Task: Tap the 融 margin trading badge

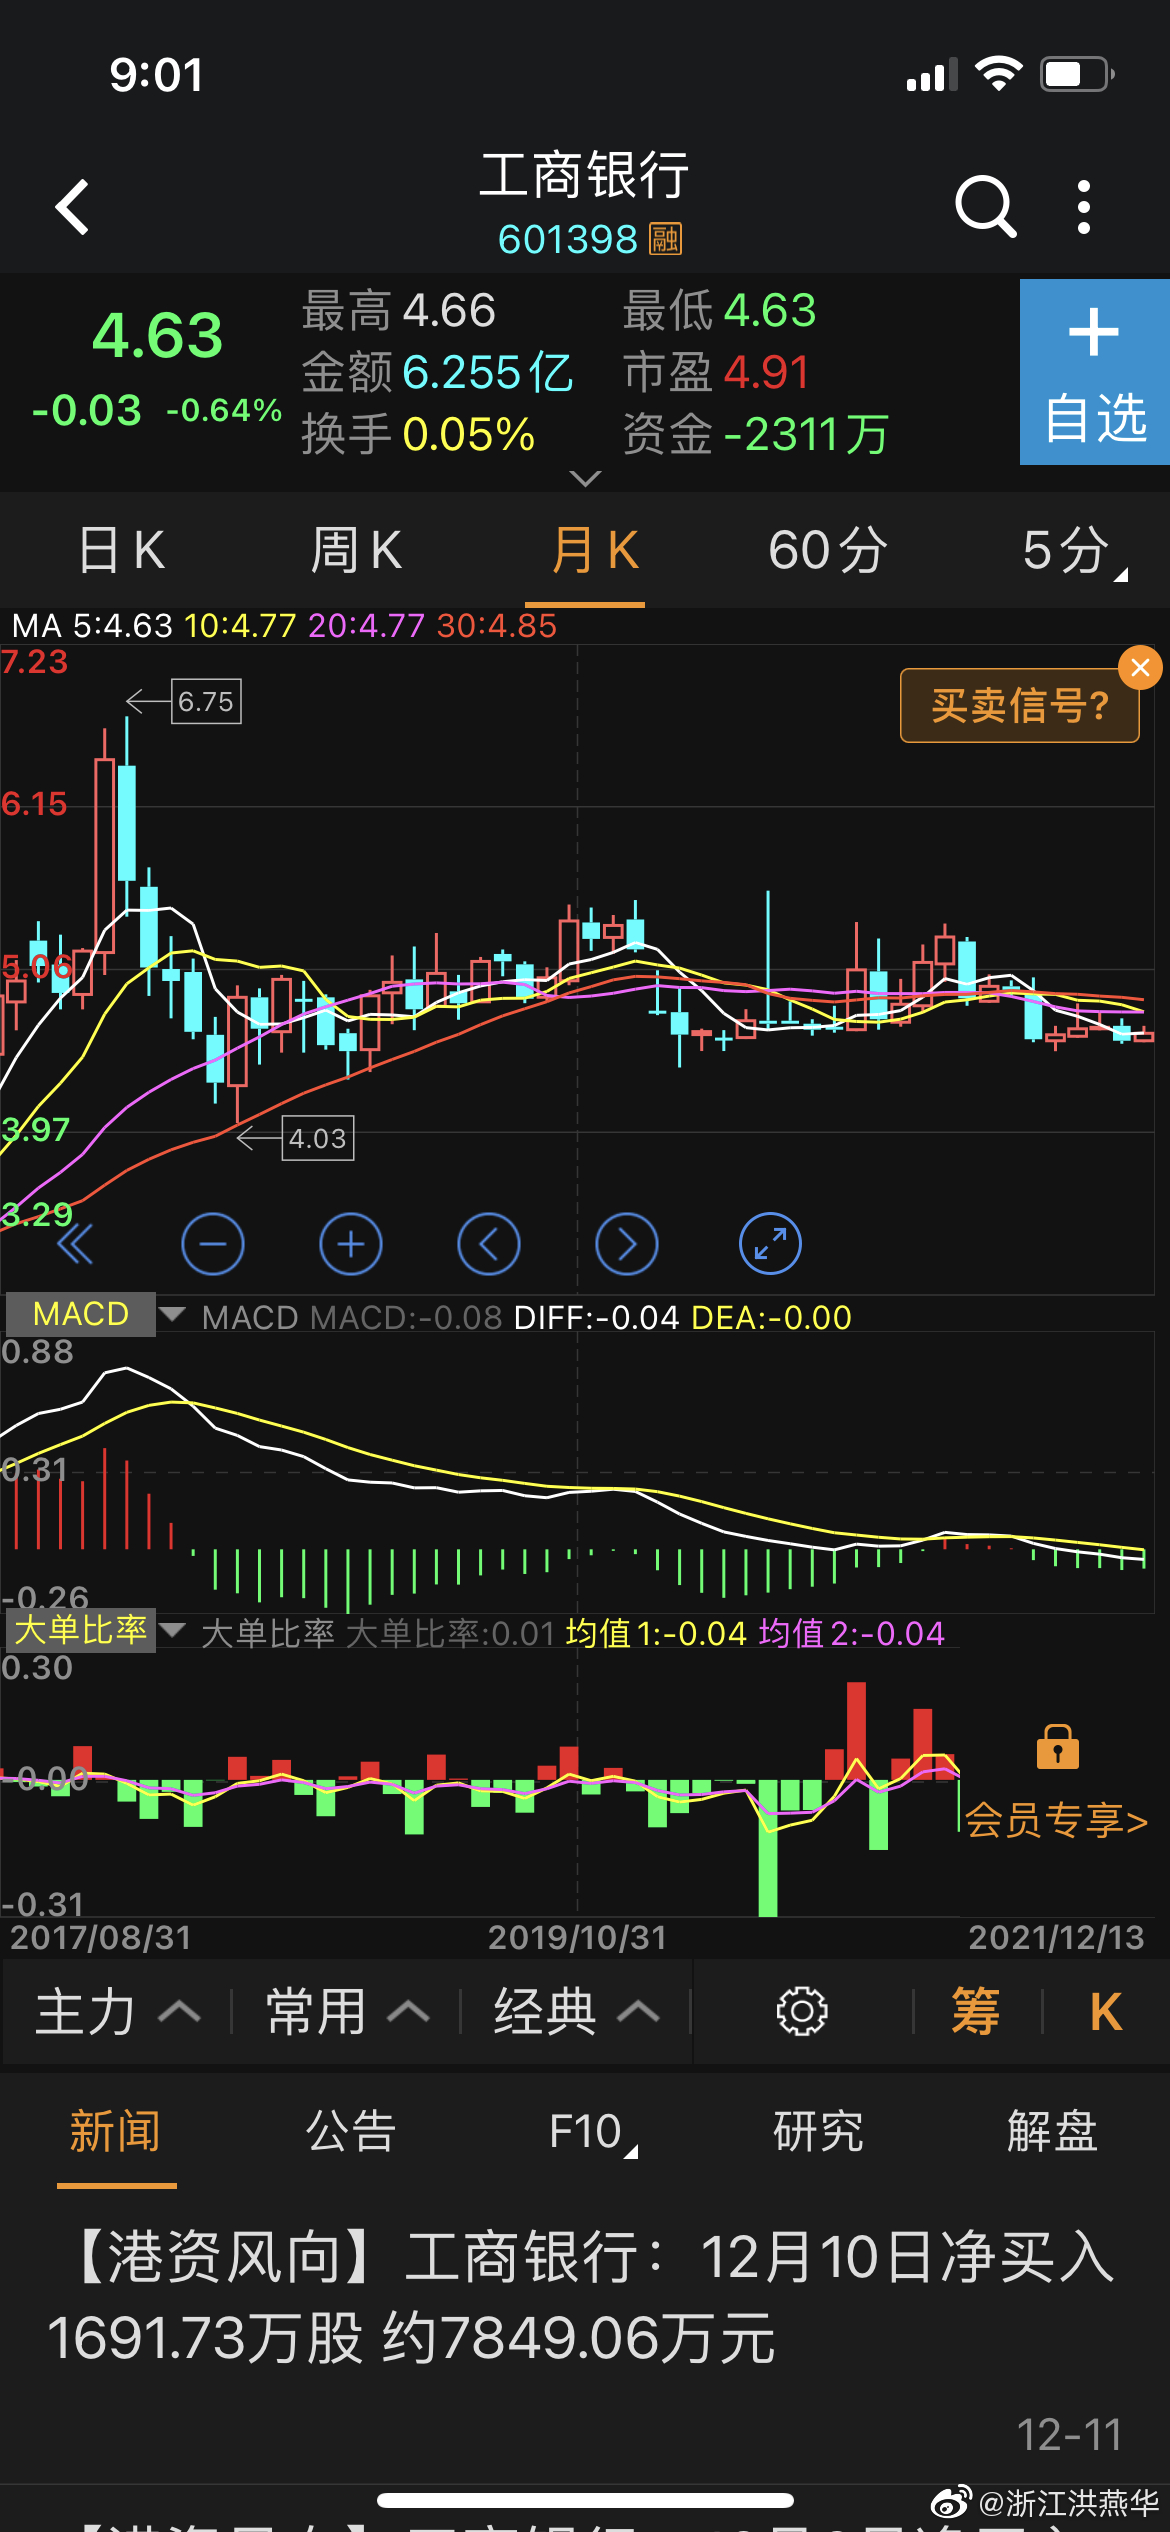Action: [666, 239]
